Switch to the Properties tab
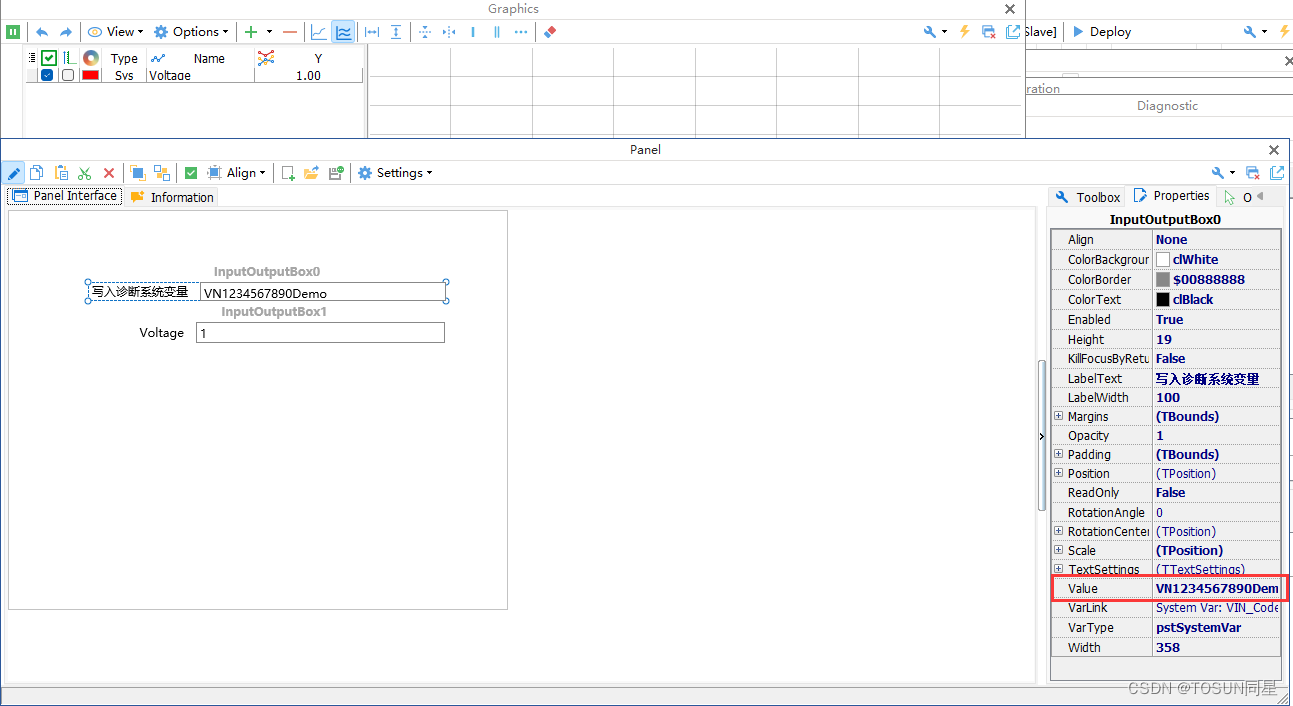 tap(1171, 196)
